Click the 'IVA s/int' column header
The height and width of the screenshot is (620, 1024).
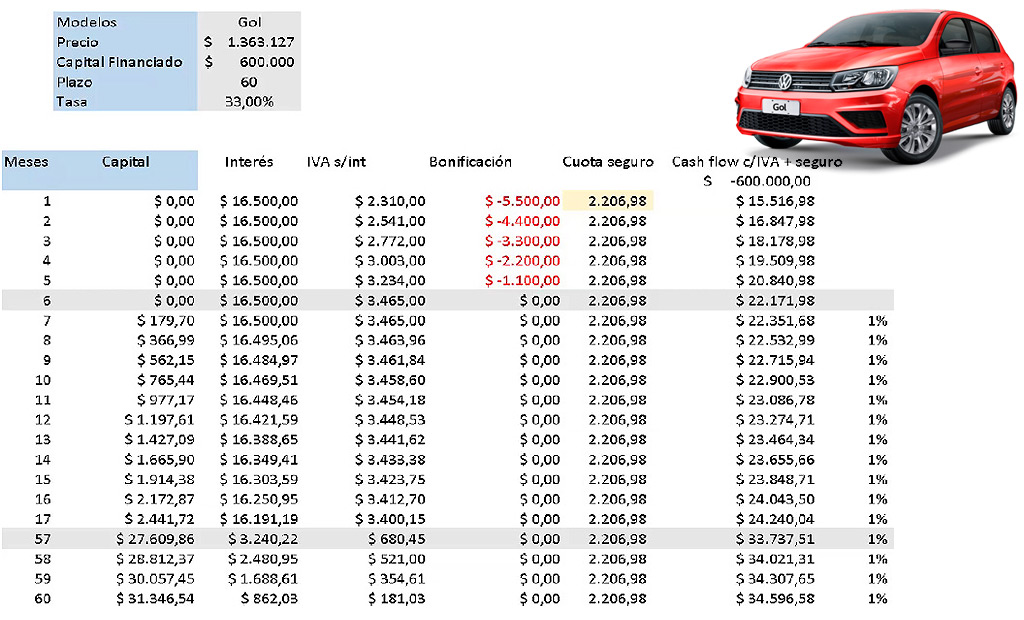[x=336, y=162]
